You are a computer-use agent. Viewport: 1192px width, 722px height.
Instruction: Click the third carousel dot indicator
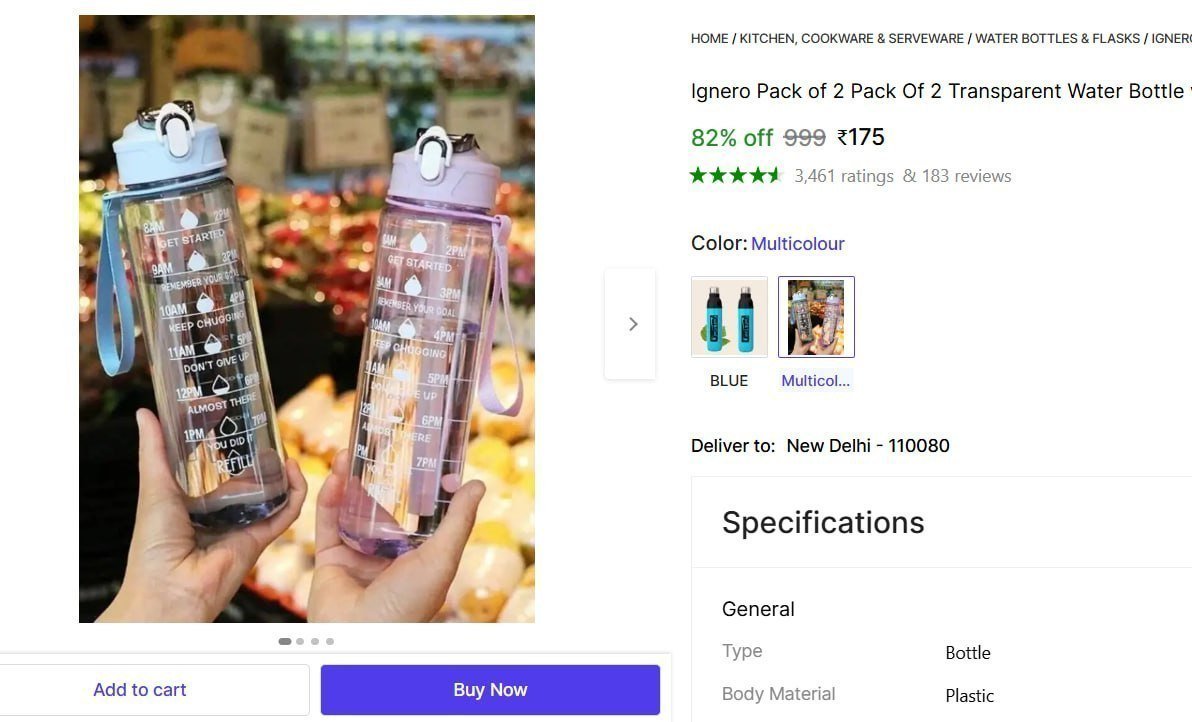point(315,641)
